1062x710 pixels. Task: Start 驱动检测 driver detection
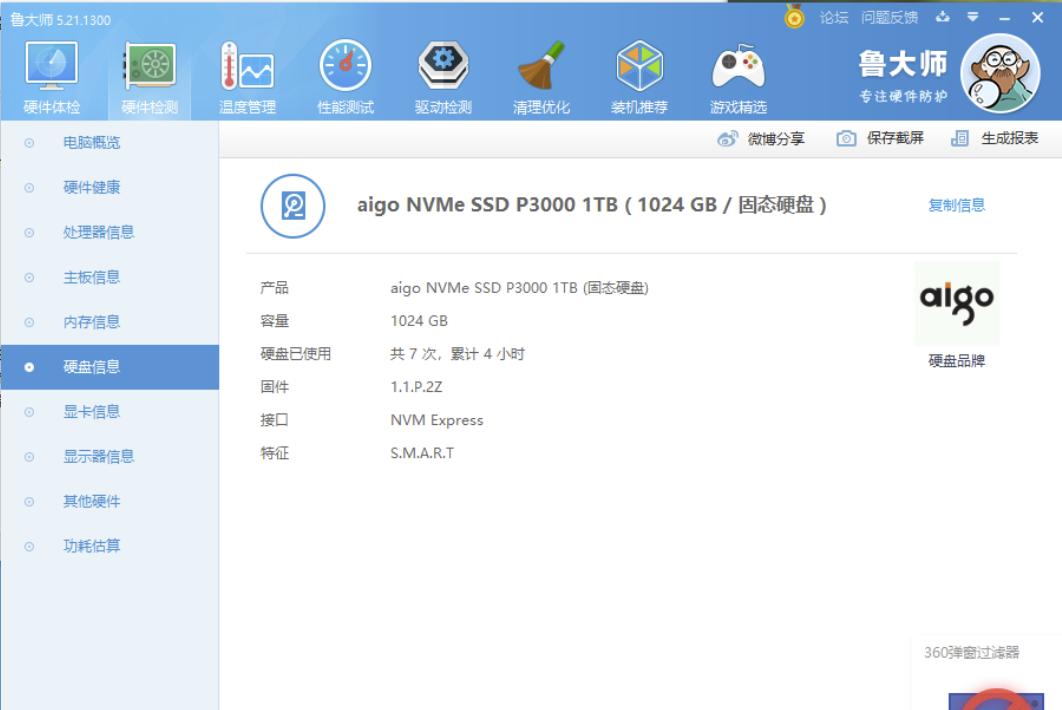pos(442,70)
